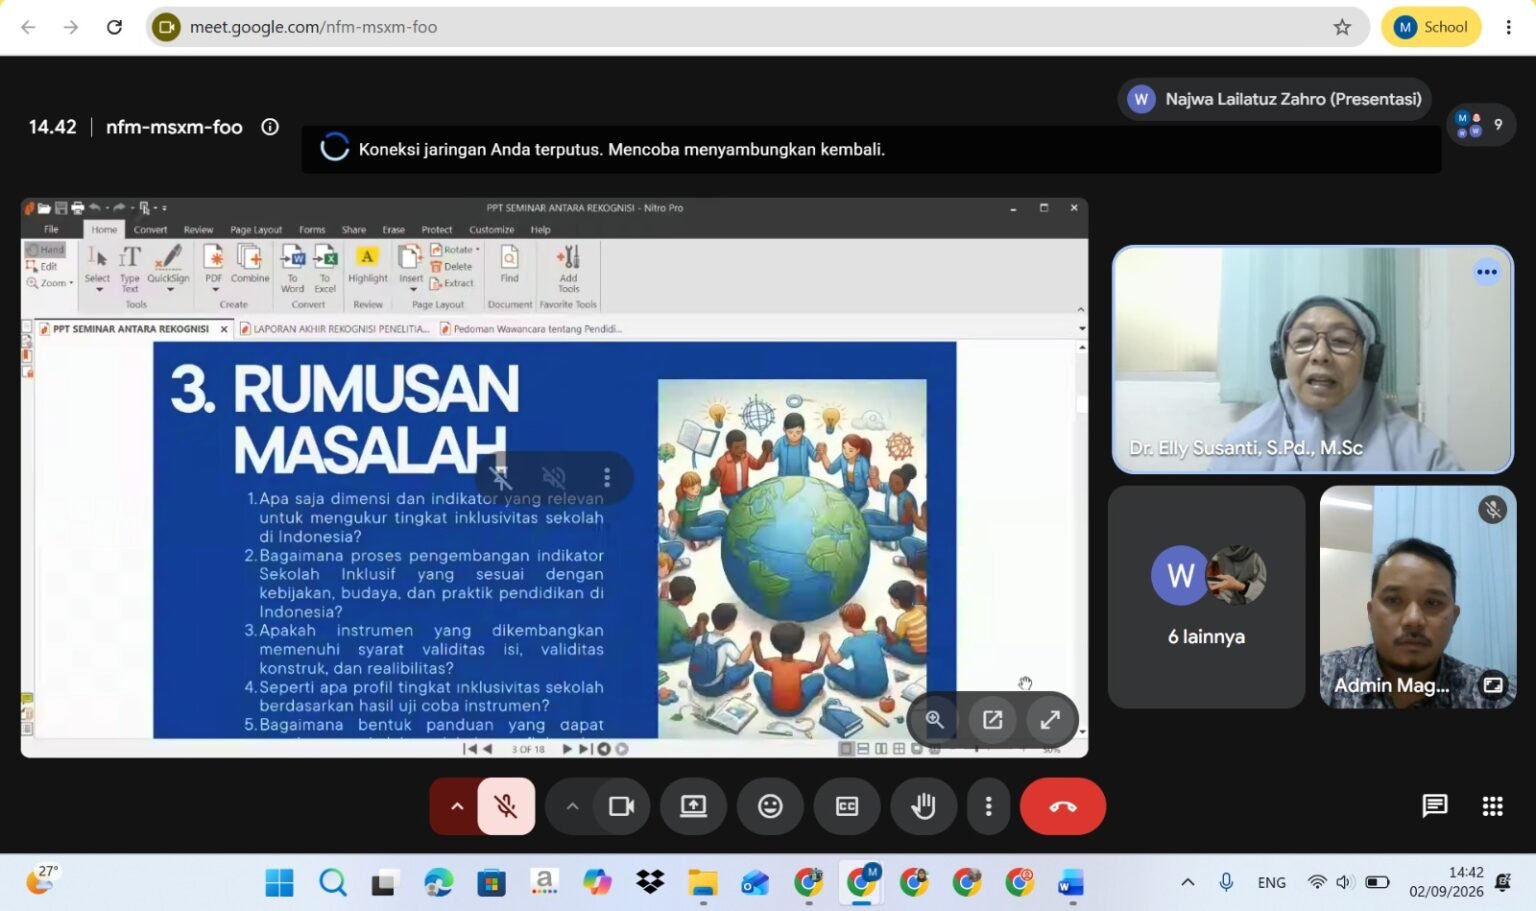Screen dimensions: 1536x911
Task: Click the Present now screen-share icon
Action: pos(693,806)
